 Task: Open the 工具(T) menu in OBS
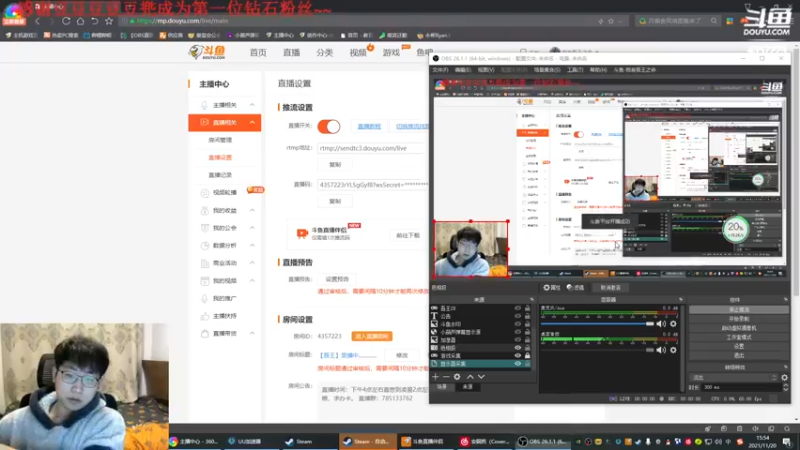pyautogui.click(x=575, y=70)
